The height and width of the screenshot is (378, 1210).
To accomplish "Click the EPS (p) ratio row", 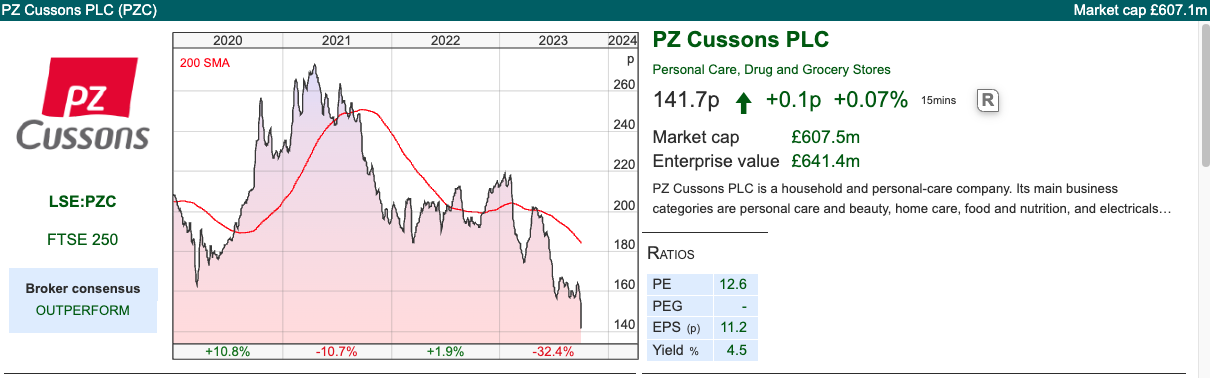I will pyautogui.click(x=703, y=328).
